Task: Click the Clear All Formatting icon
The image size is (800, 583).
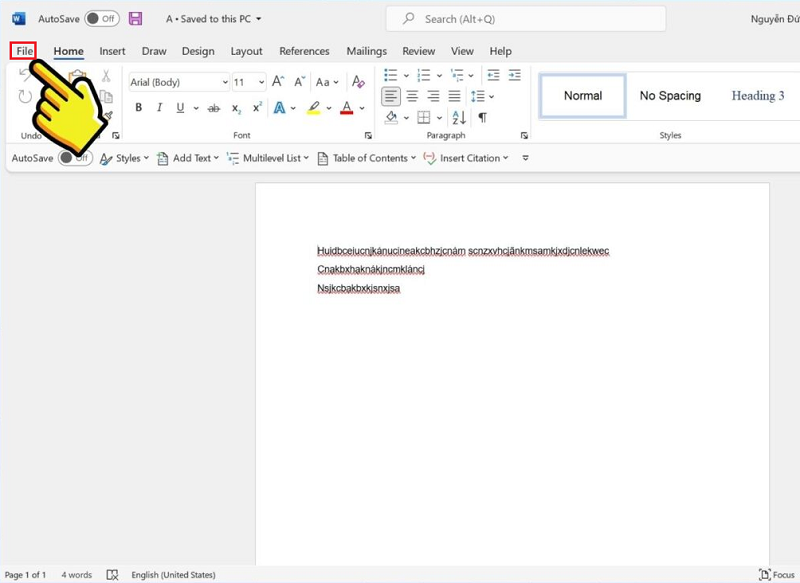Action: tap(359, 82)
